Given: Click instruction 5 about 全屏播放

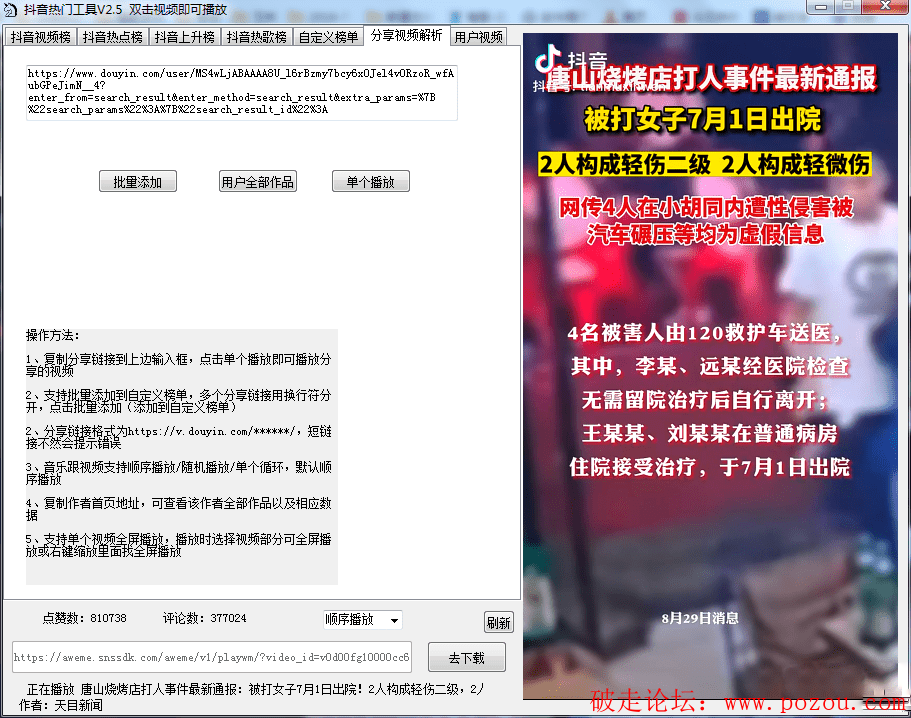Looking at the screenshot, I should pos(178,545).
